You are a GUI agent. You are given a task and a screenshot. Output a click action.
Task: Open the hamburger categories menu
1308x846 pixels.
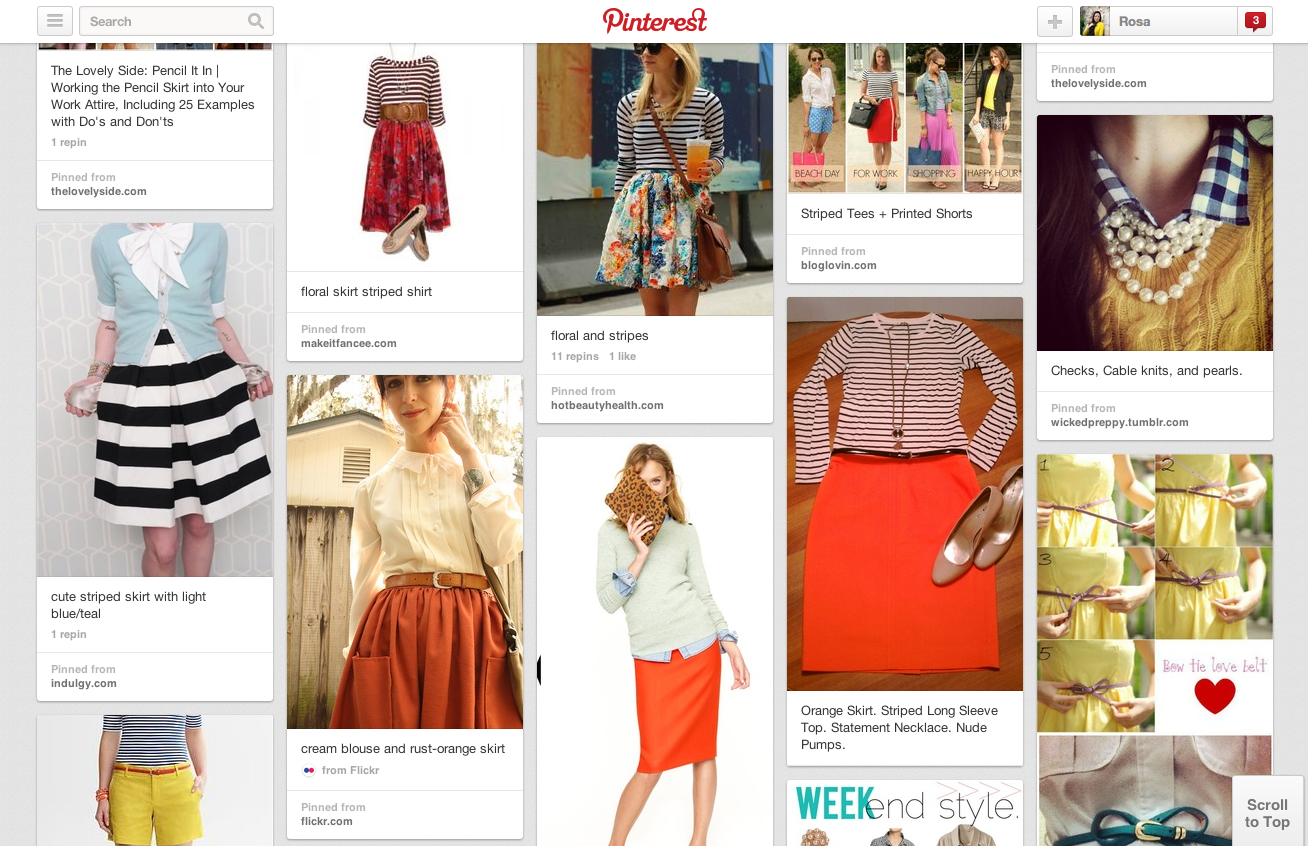[55, 21]
